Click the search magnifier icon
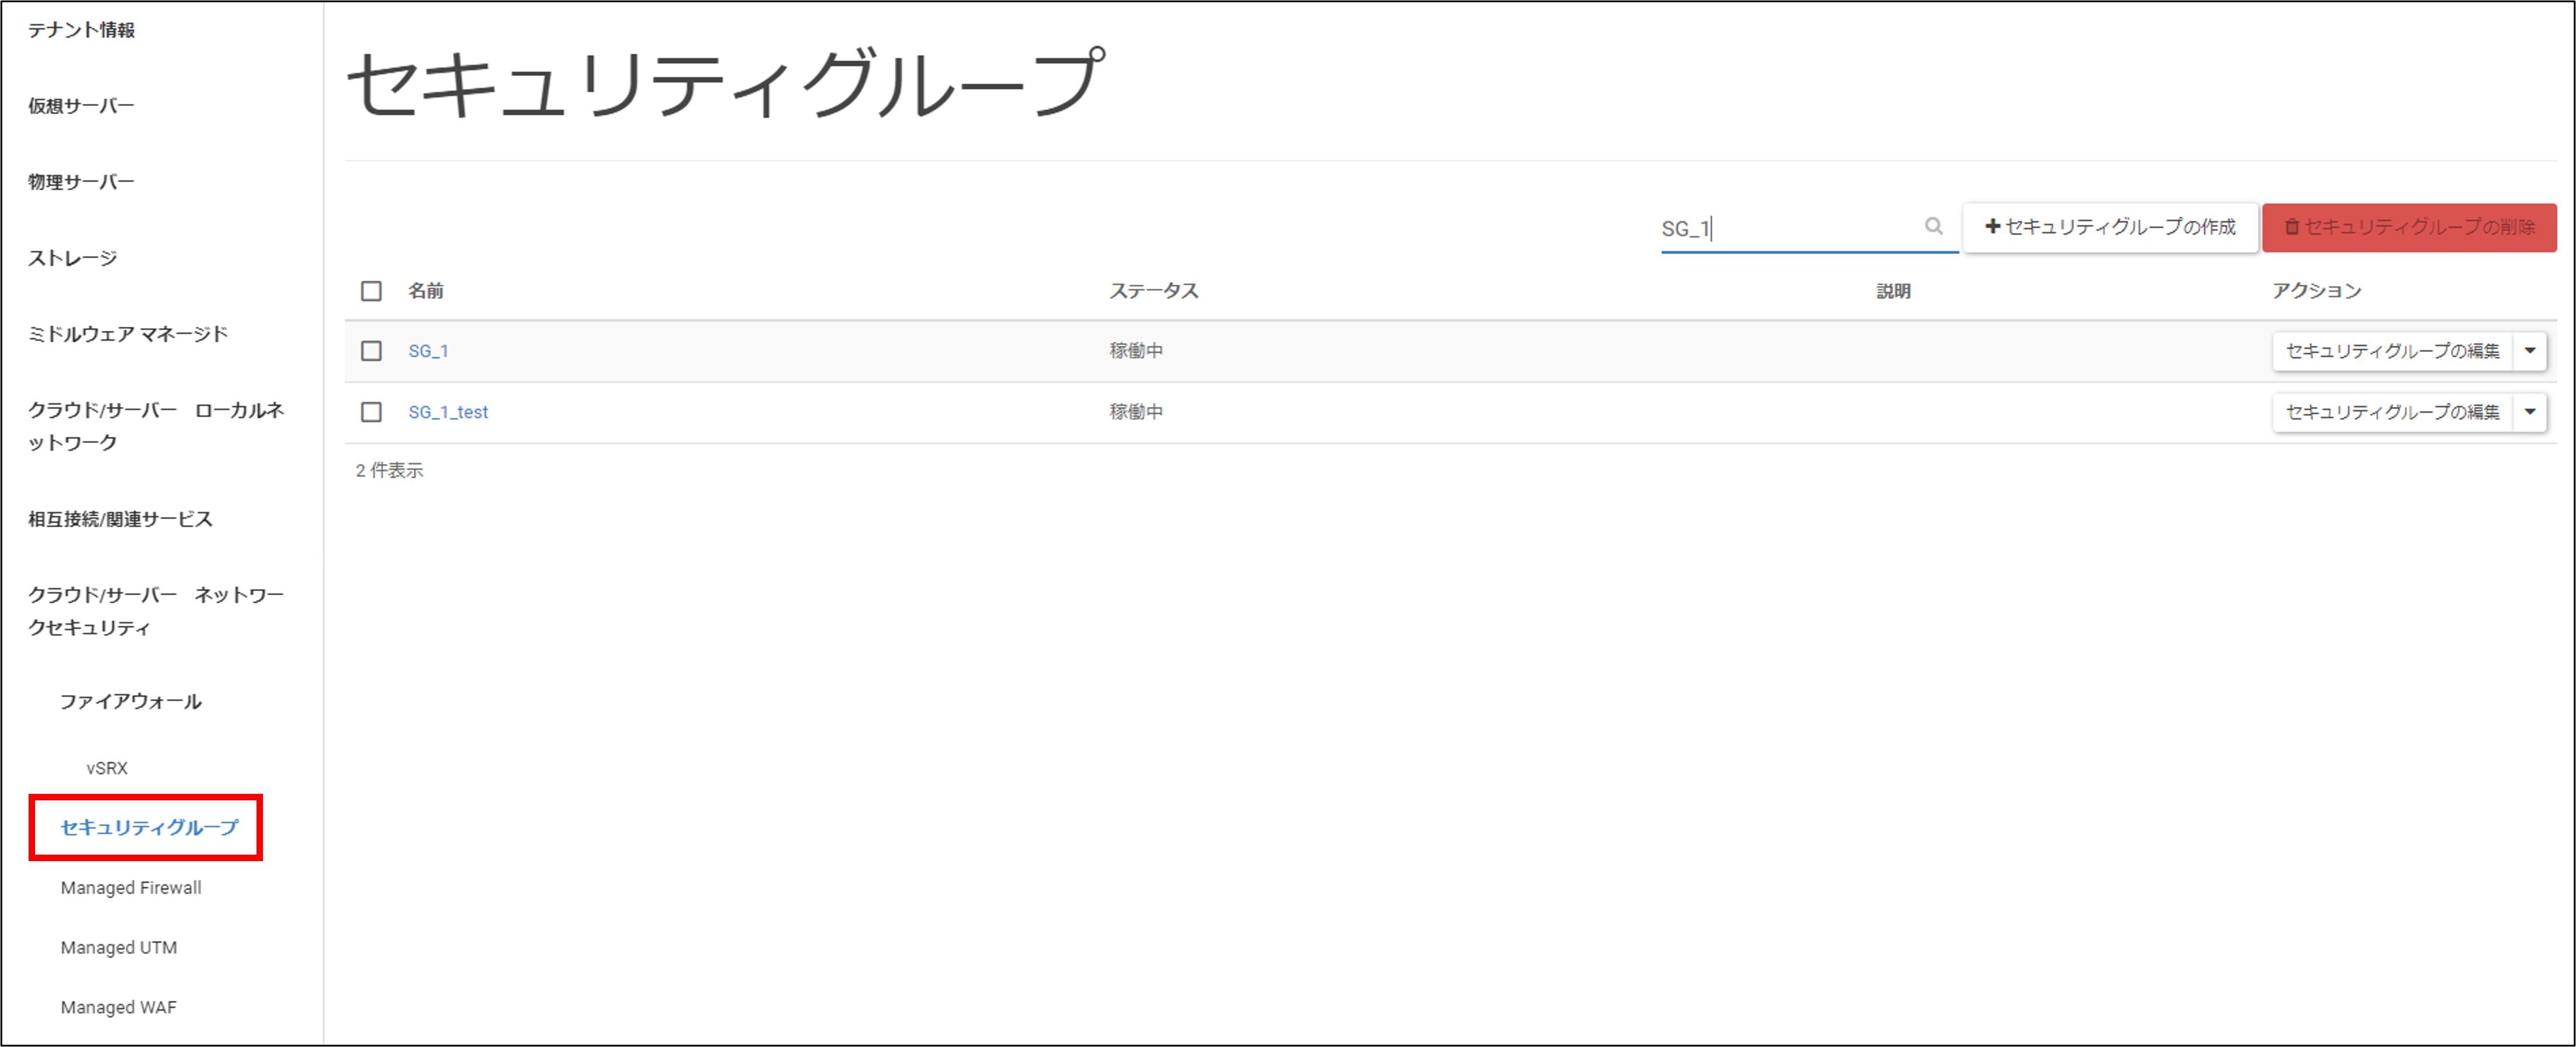 [x=1933, y=226]
